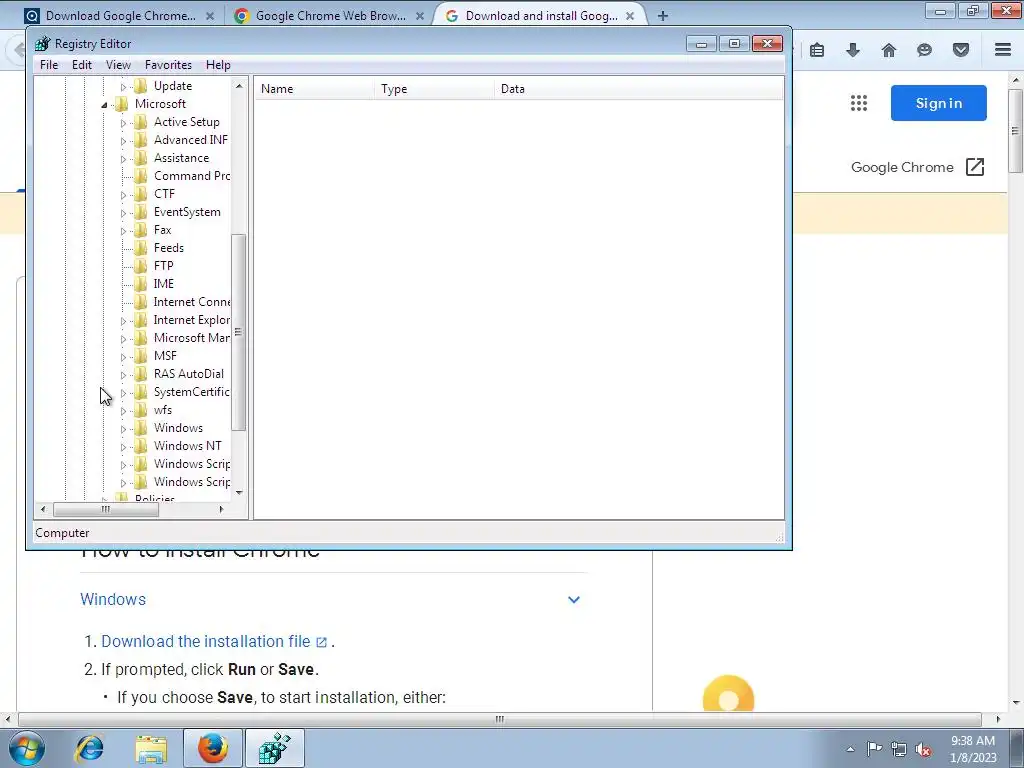Open the Firefox hamburger menu
1024x768 pixels.
pos(1003,50)
